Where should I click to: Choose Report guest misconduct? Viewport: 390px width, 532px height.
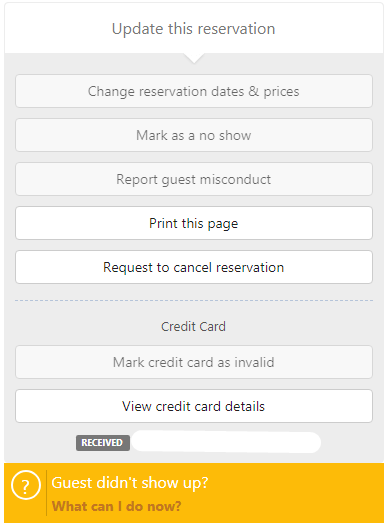(x=194, y=179)
